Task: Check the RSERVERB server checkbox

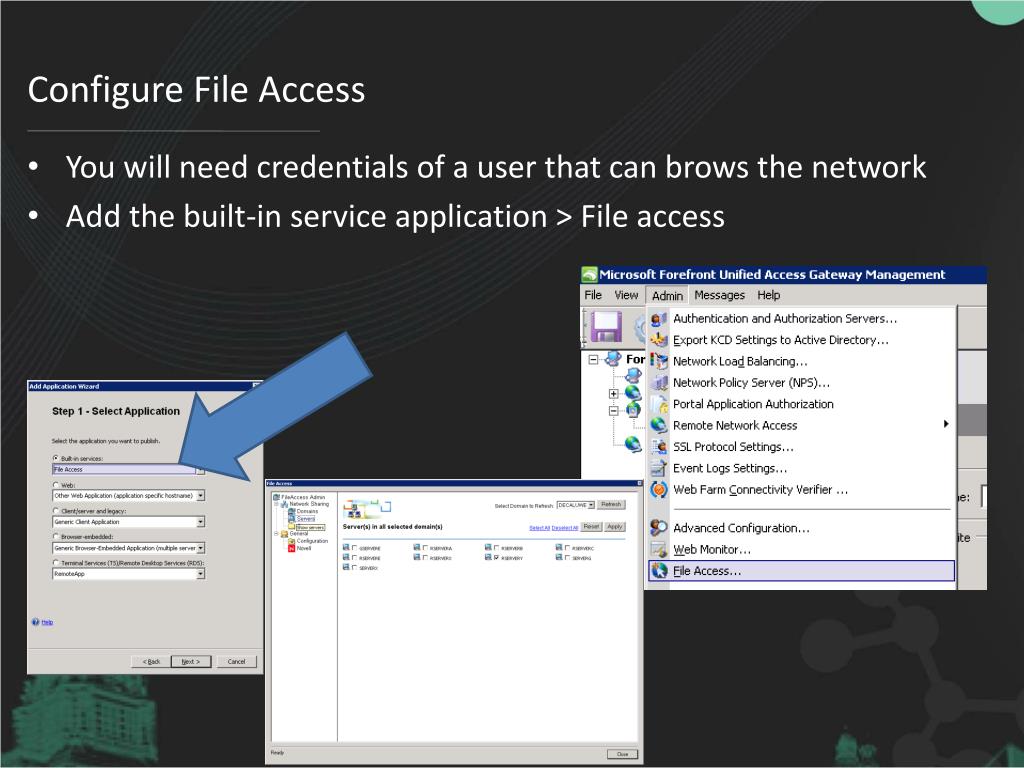Action: click(496, 549)
